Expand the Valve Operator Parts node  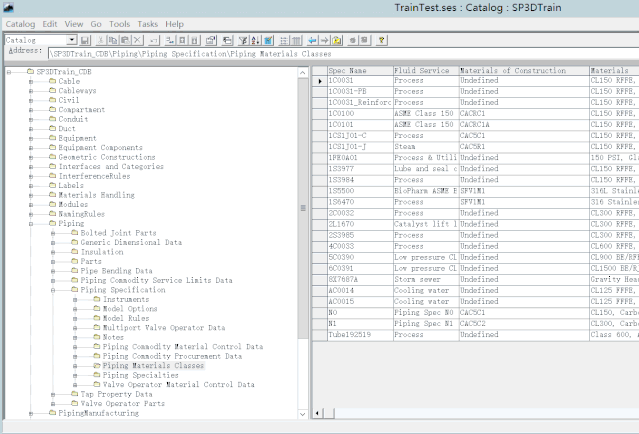pyautogui.click(x=53, y=404)
